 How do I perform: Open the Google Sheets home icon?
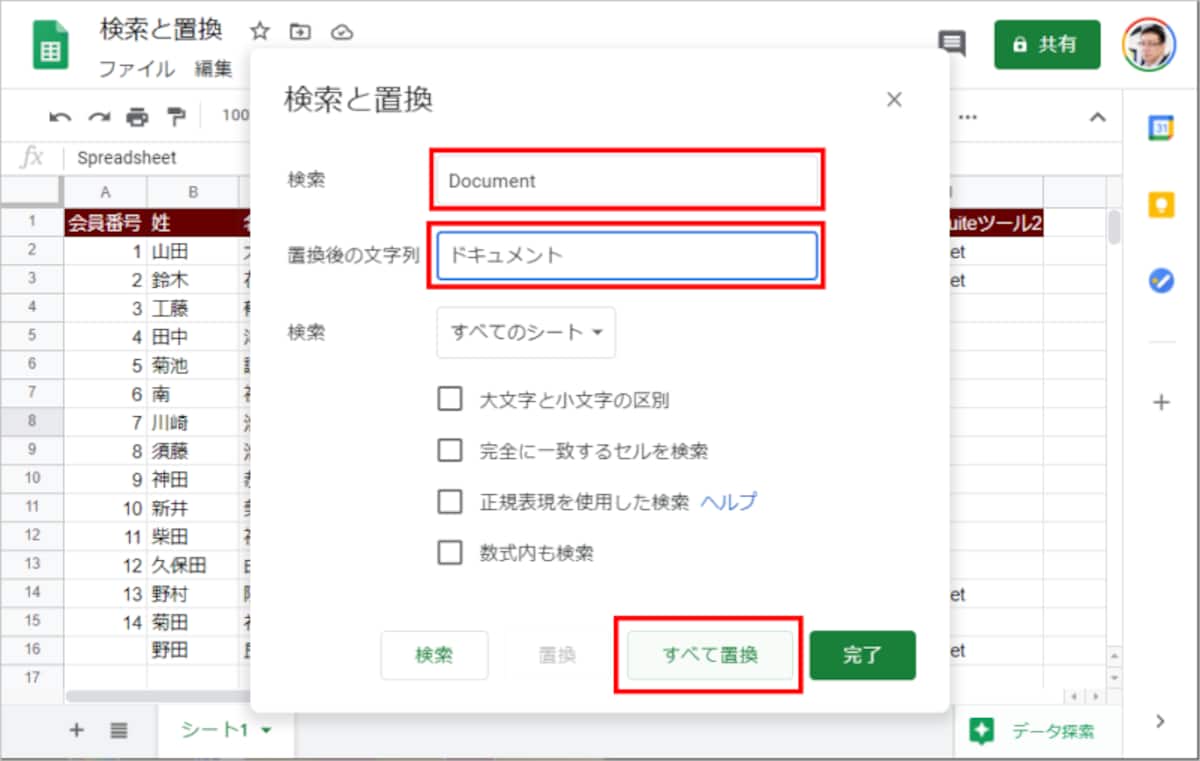50,47
